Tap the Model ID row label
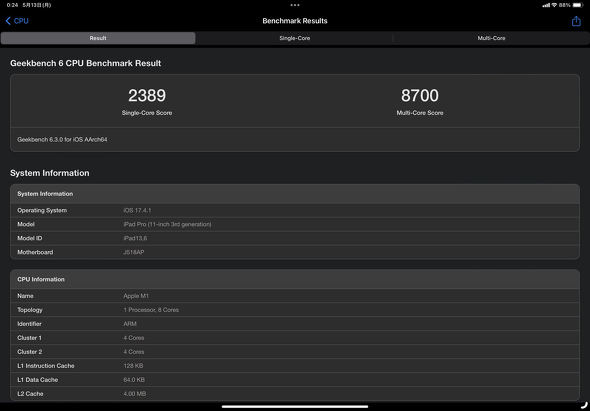This screenshot has width=590, height=411. pyautogui.click(x=29, y=238)
